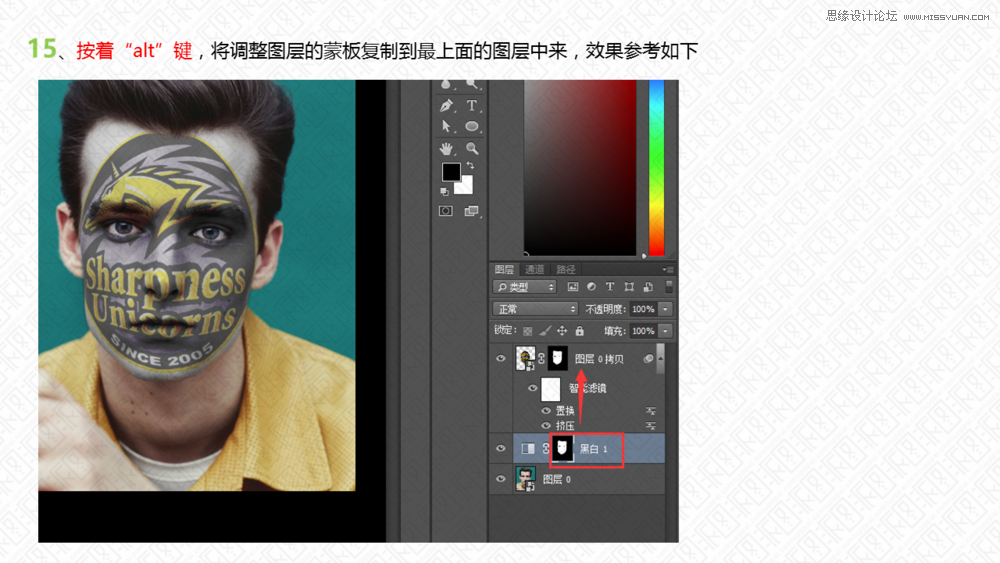Screen dimensions: 1000x563
Task: Toggle Quick Mask mode
Action: 446,211
